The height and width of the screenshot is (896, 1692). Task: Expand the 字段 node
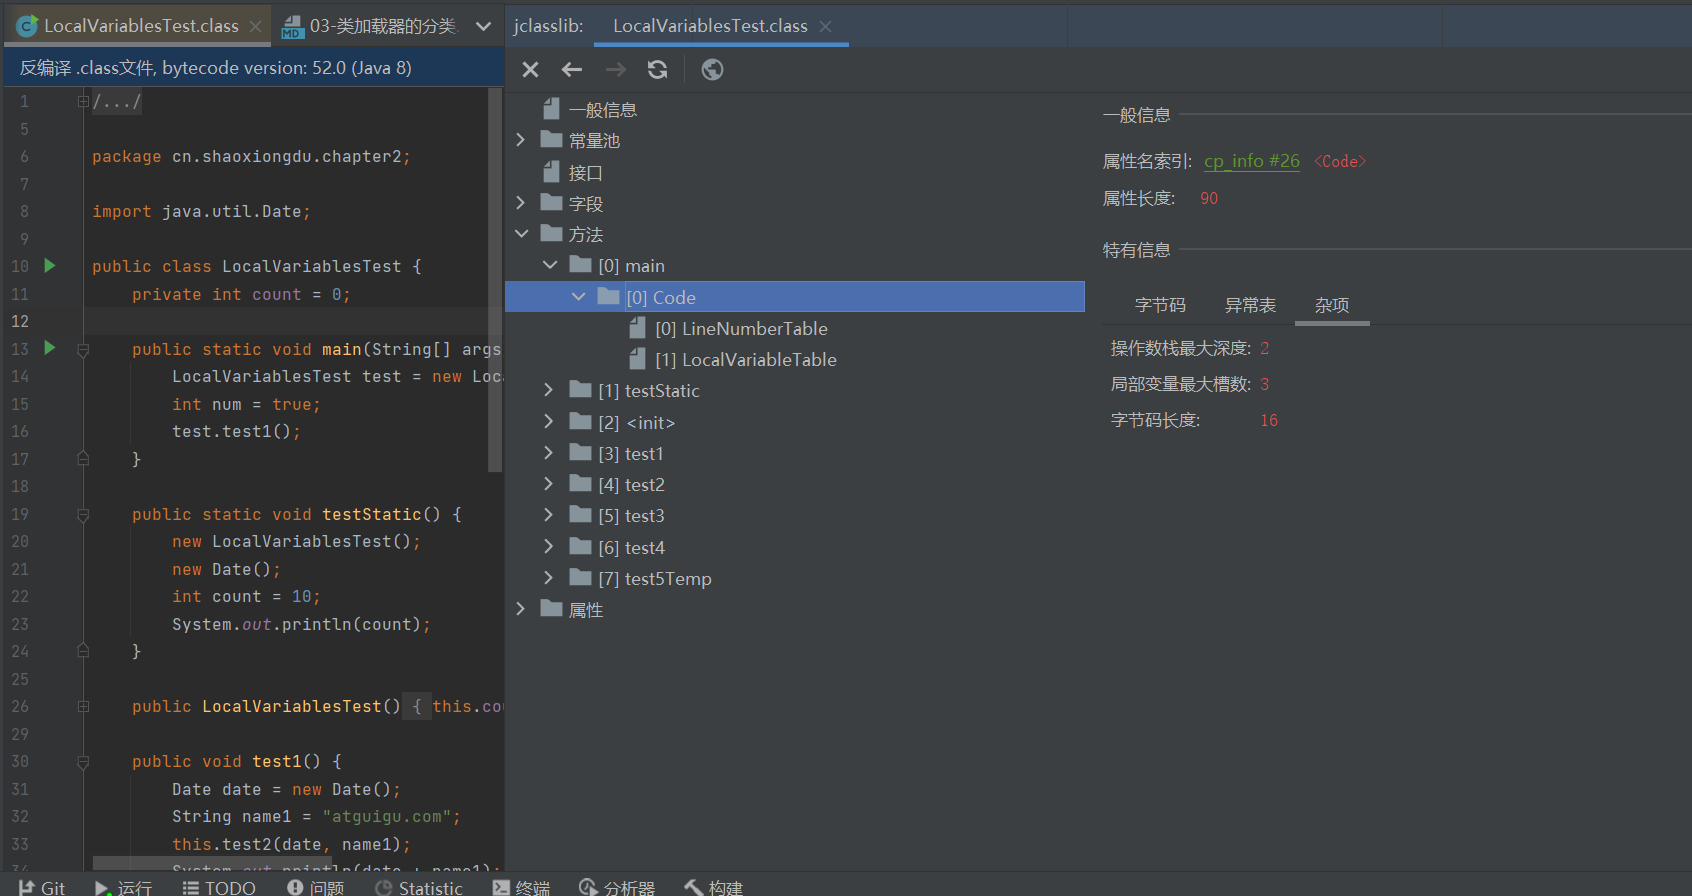pyautogui.click(x=521, y=203)
